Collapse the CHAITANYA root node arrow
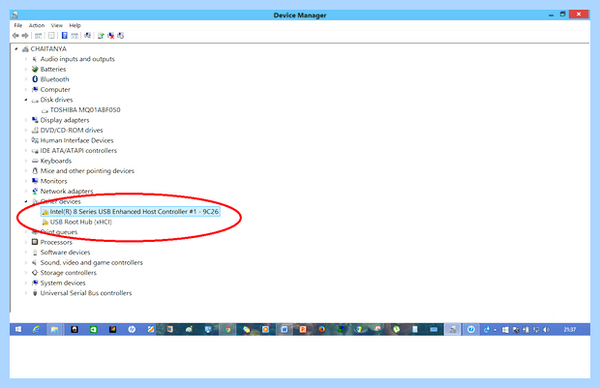 click(x=16, y=49)
